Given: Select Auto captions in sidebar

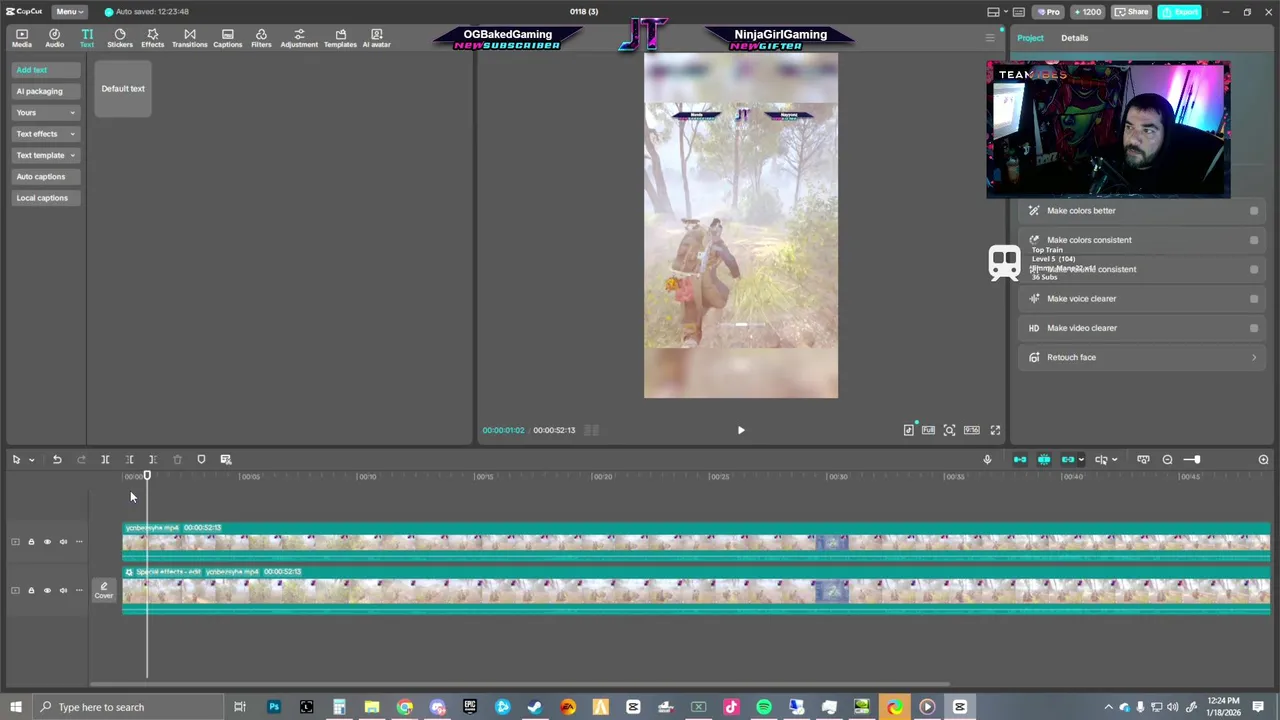Looking at the screenshot, I should [46, 176].
